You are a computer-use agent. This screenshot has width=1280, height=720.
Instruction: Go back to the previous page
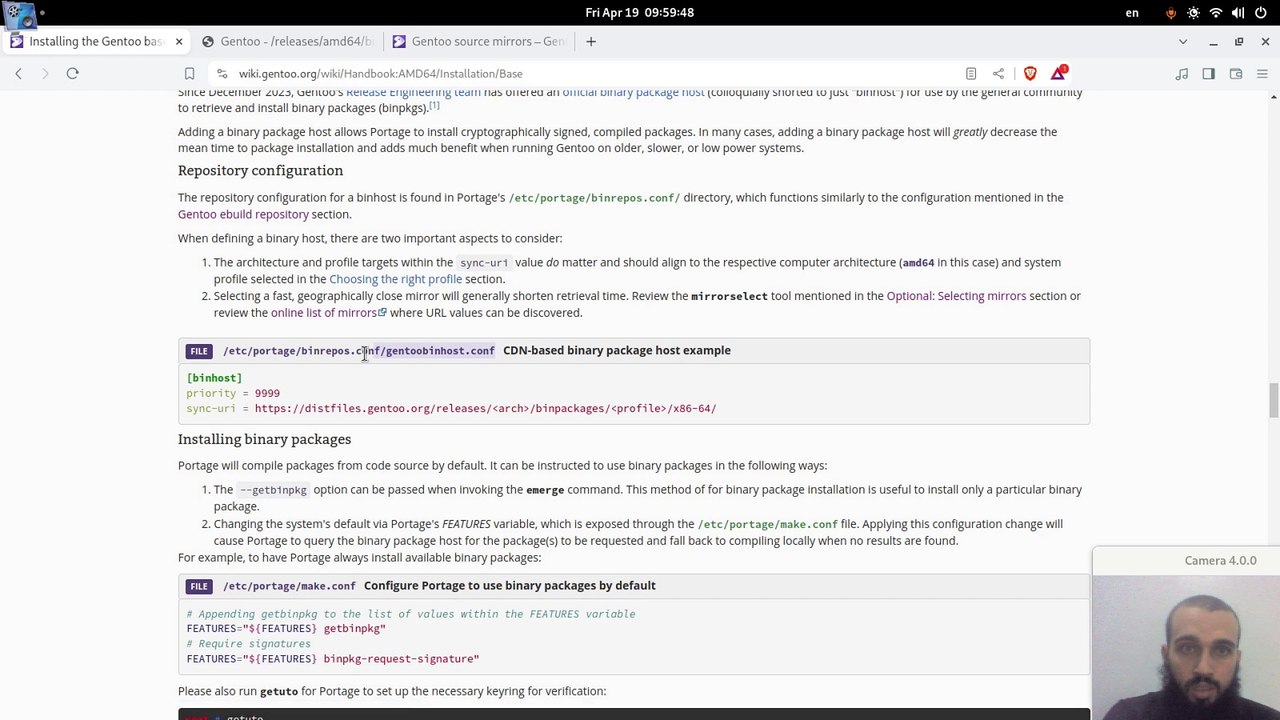[x=18, y=73]
